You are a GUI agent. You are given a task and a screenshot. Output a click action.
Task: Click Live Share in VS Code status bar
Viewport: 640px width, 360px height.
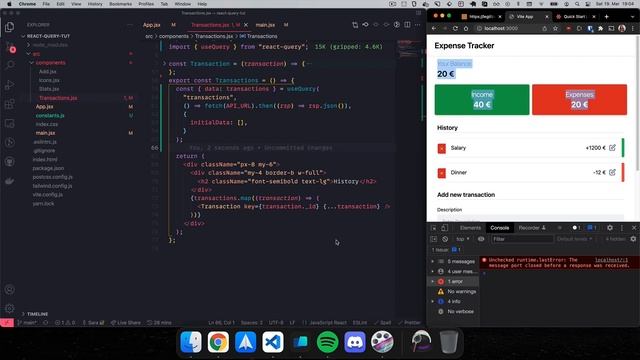pos(126,322)
